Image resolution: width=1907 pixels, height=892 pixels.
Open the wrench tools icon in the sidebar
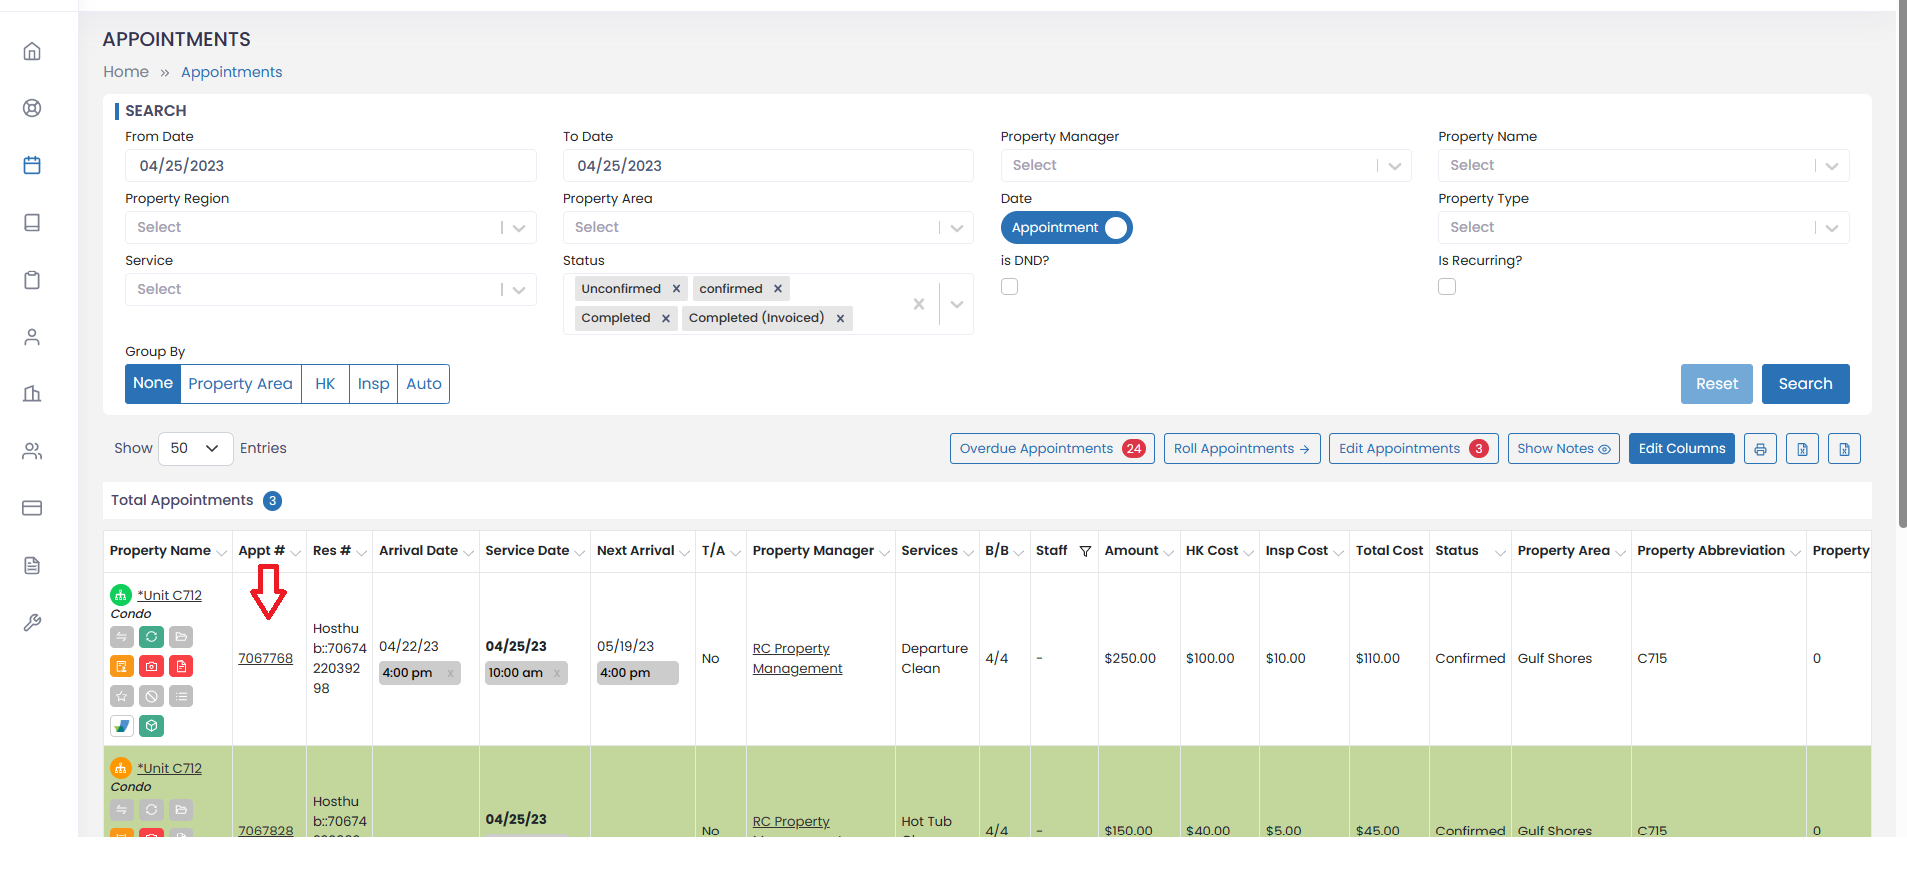(x=32, y=623)
